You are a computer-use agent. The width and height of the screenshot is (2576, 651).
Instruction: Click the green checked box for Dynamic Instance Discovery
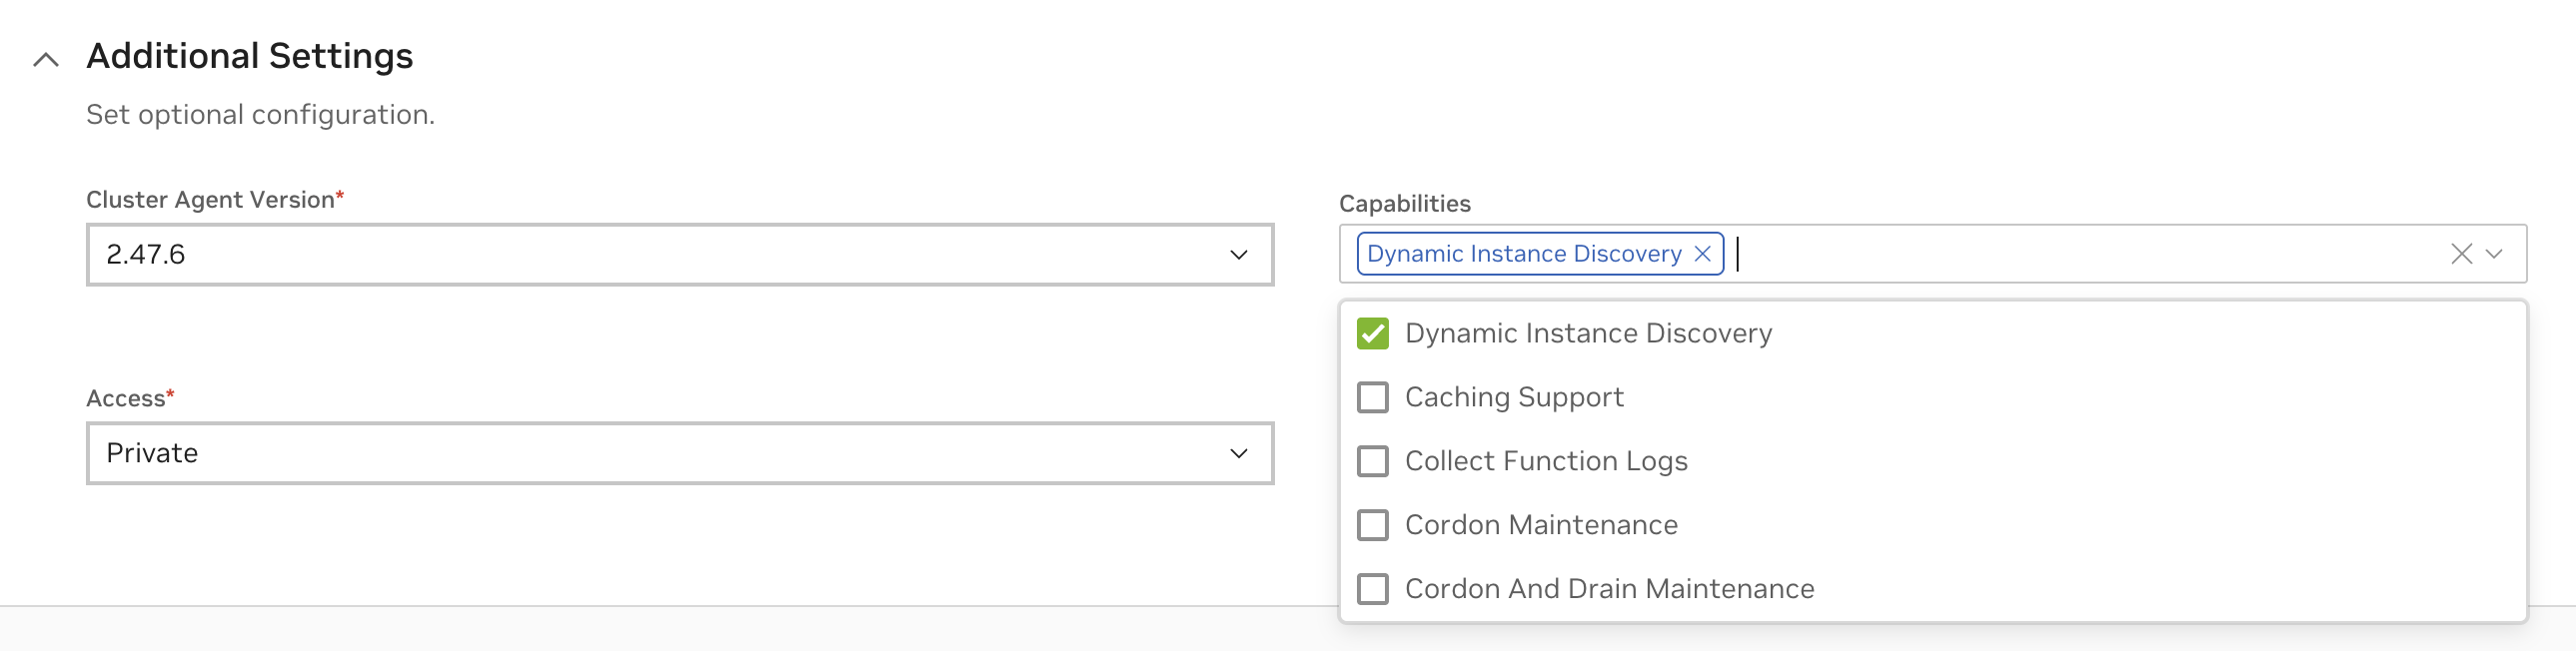coord(1373,333)
